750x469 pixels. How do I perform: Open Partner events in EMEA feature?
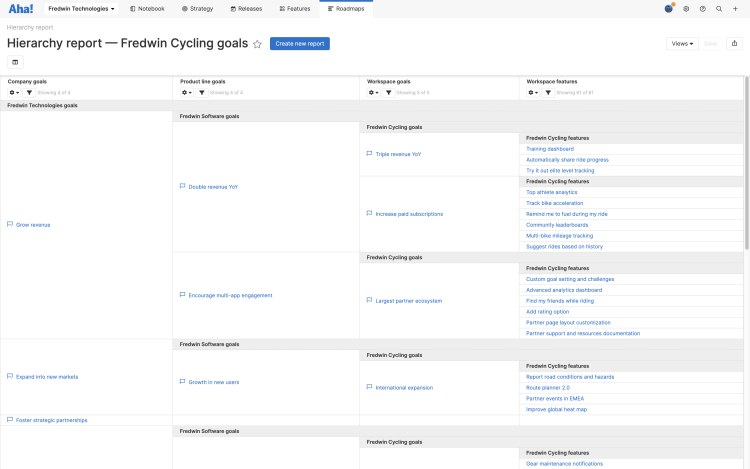[x=555, y=399]
